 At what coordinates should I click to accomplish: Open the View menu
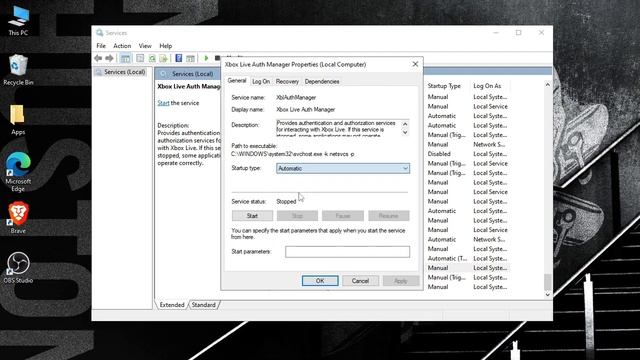145,46
